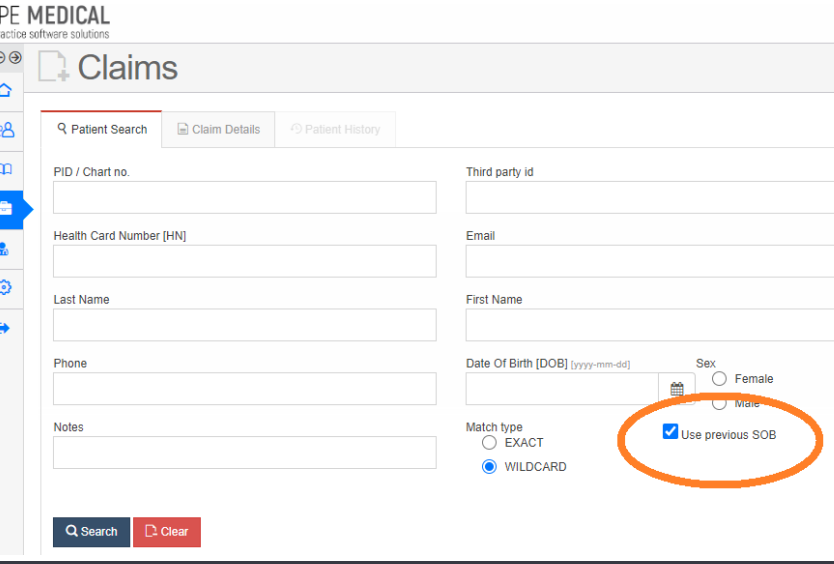Viewport: 834px width, 564px height.
Task: Select the active briefcase claims sidebar icon
Action: [6, 208]
